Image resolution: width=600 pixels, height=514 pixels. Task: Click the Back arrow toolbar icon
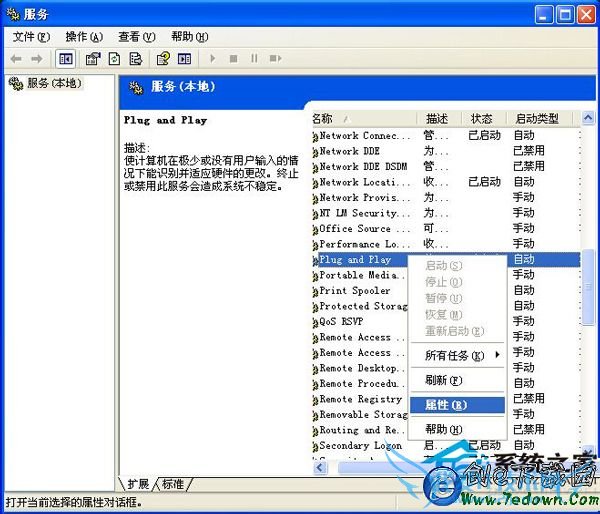(16, 59)
